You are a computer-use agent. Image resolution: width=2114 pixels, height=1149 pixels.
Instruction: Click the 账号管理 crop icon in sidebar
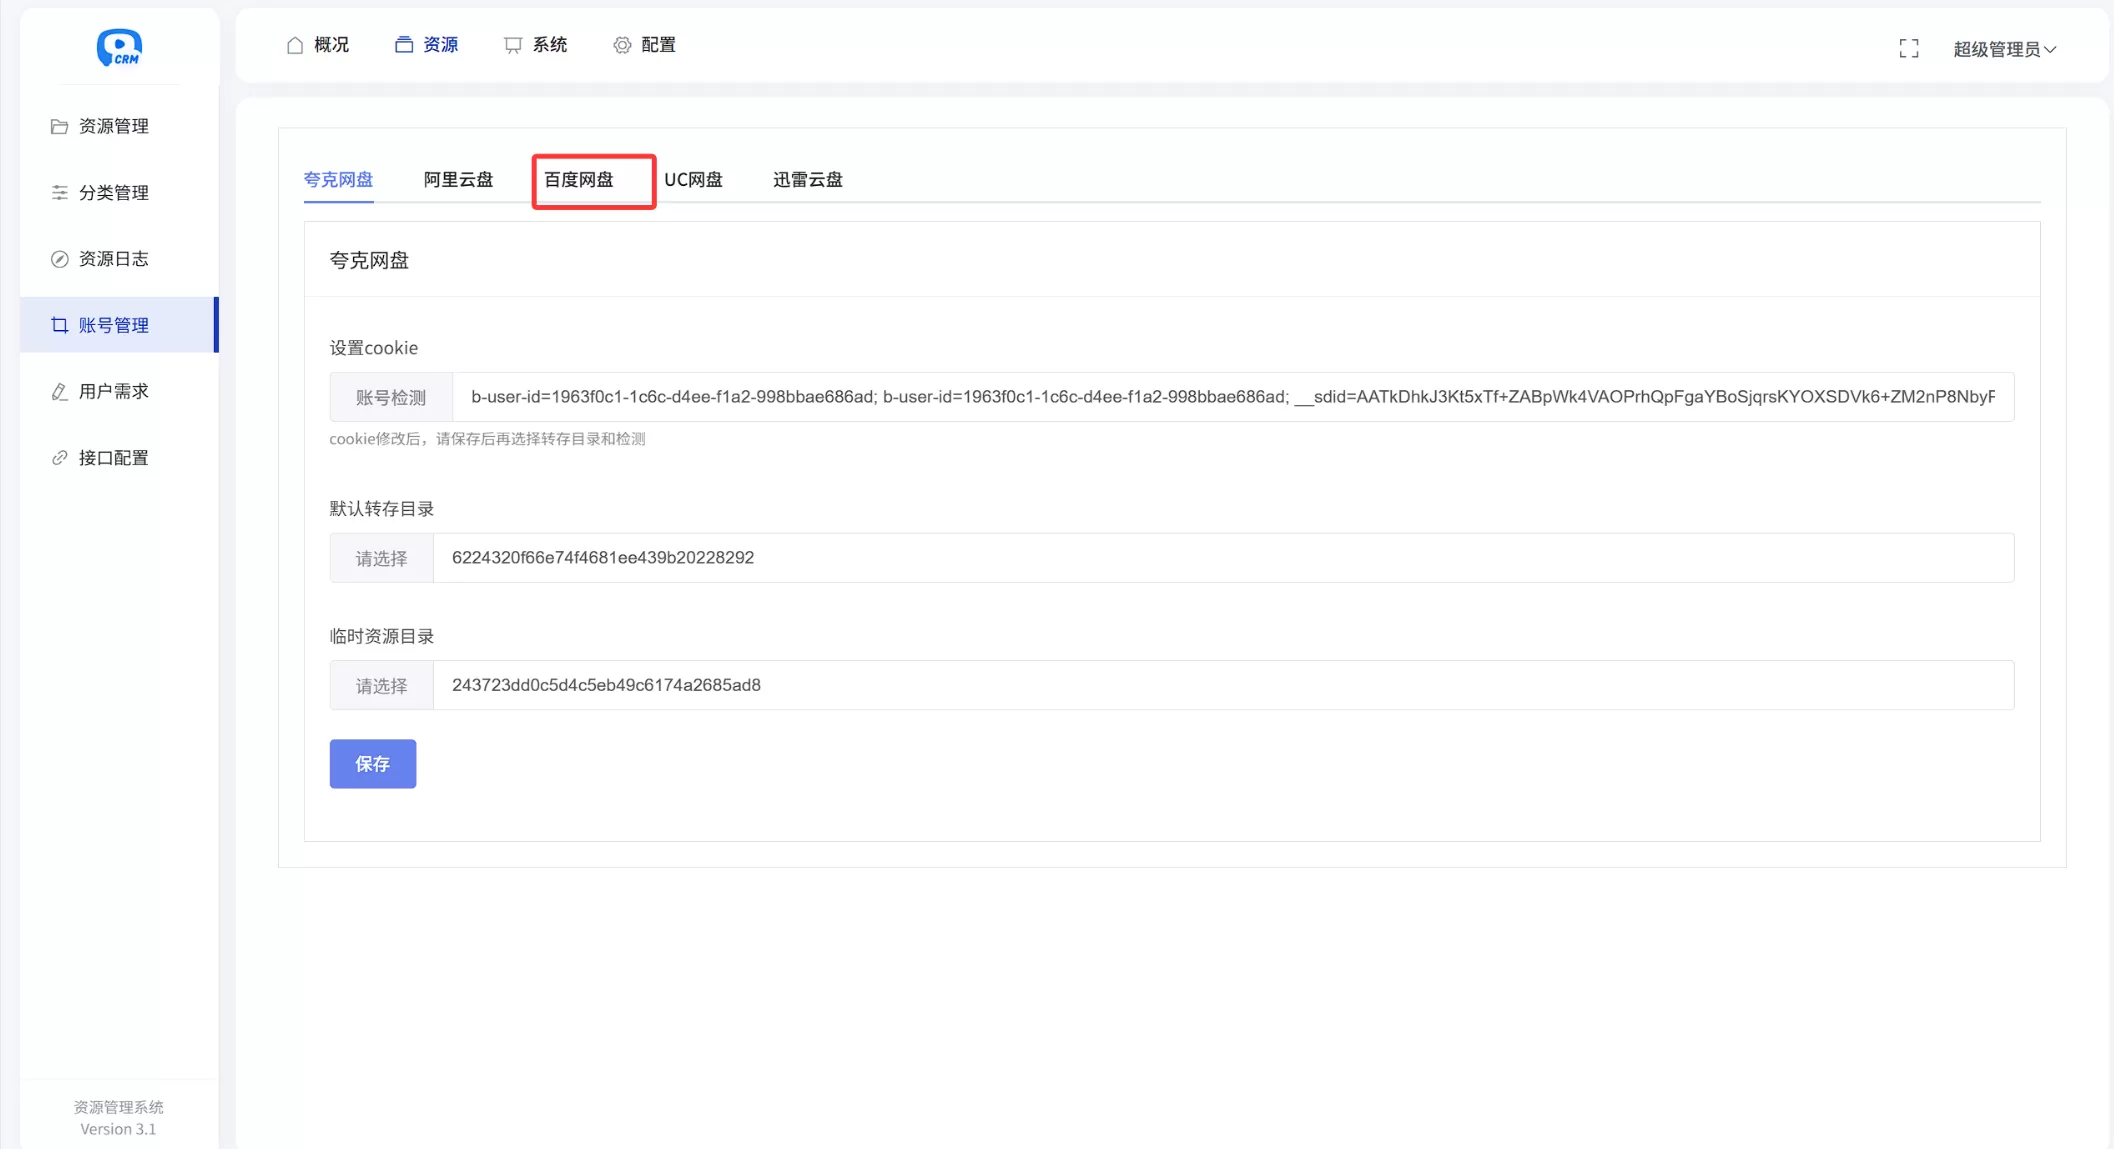click(x=59, y=324)
